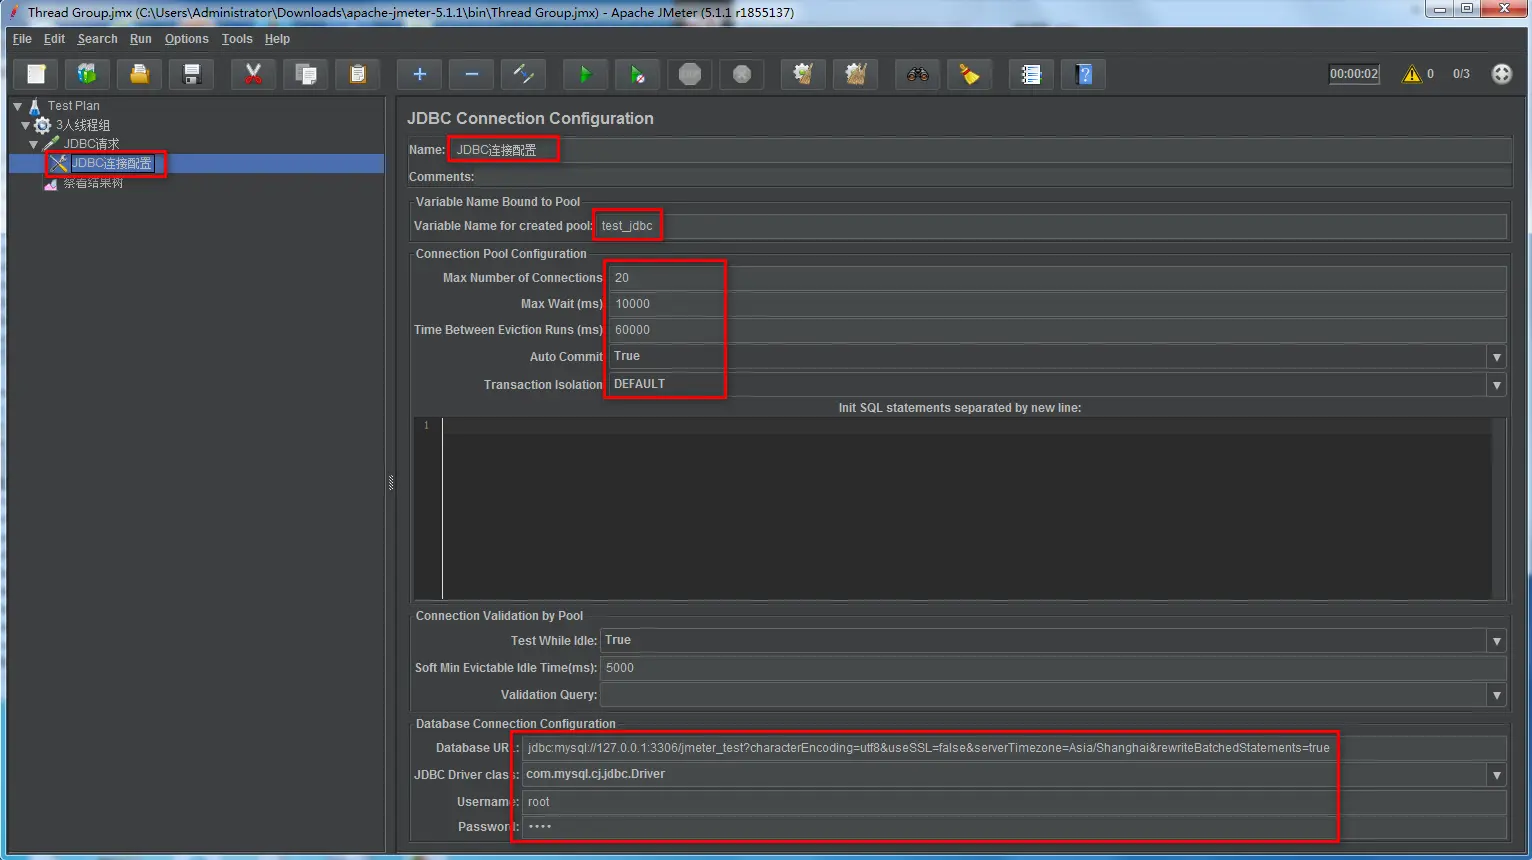Open the Validation Query dropdown
This screenshot has height=860, width=1532.
pos(1496,695)
